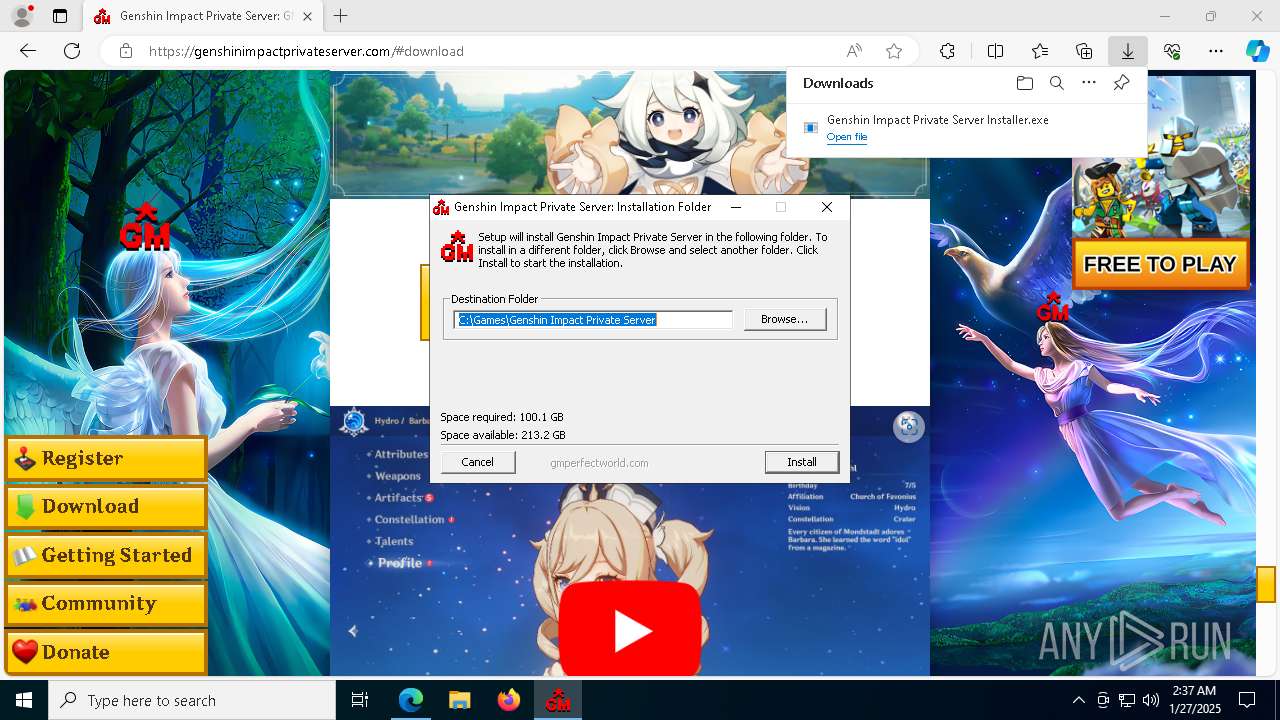
Task: Click the Genshin file name in Downloads
Action: 938,120
